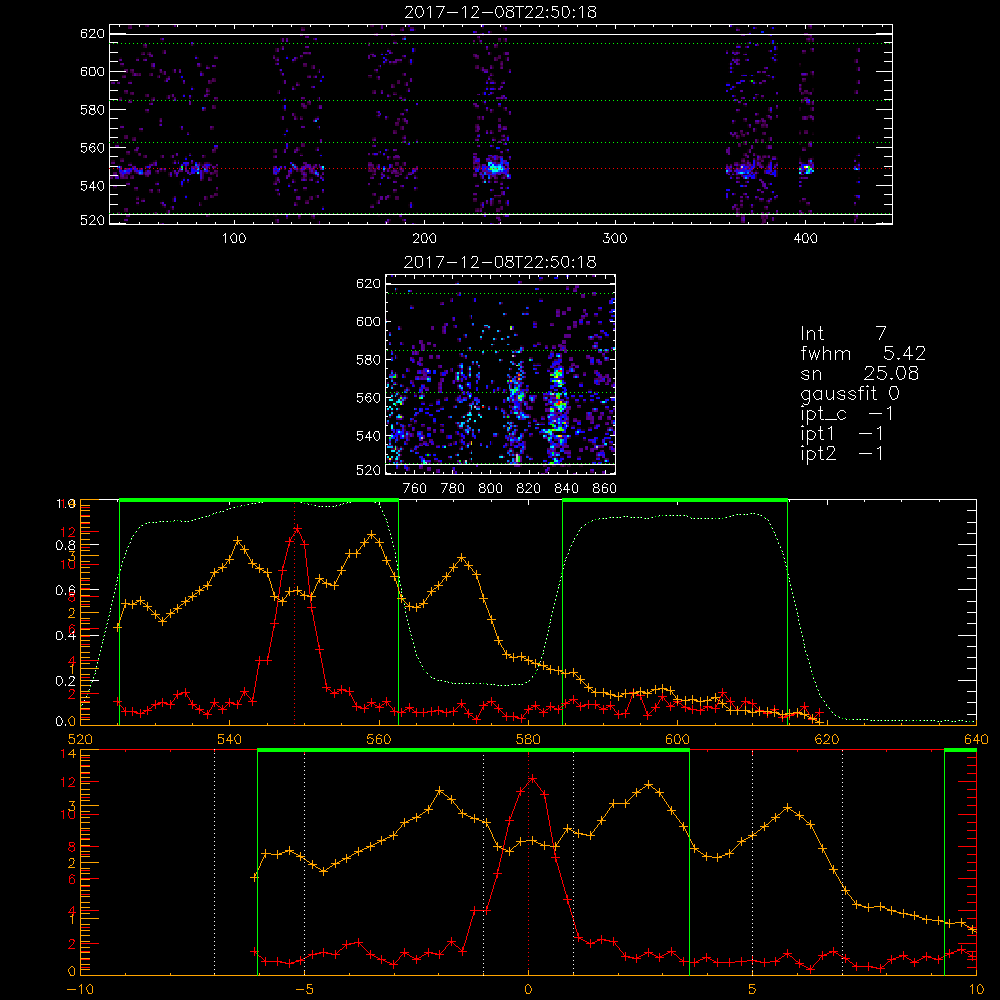
Task: Select the 'fwhm 5.42' readout
Action: [x=863, y=353]
